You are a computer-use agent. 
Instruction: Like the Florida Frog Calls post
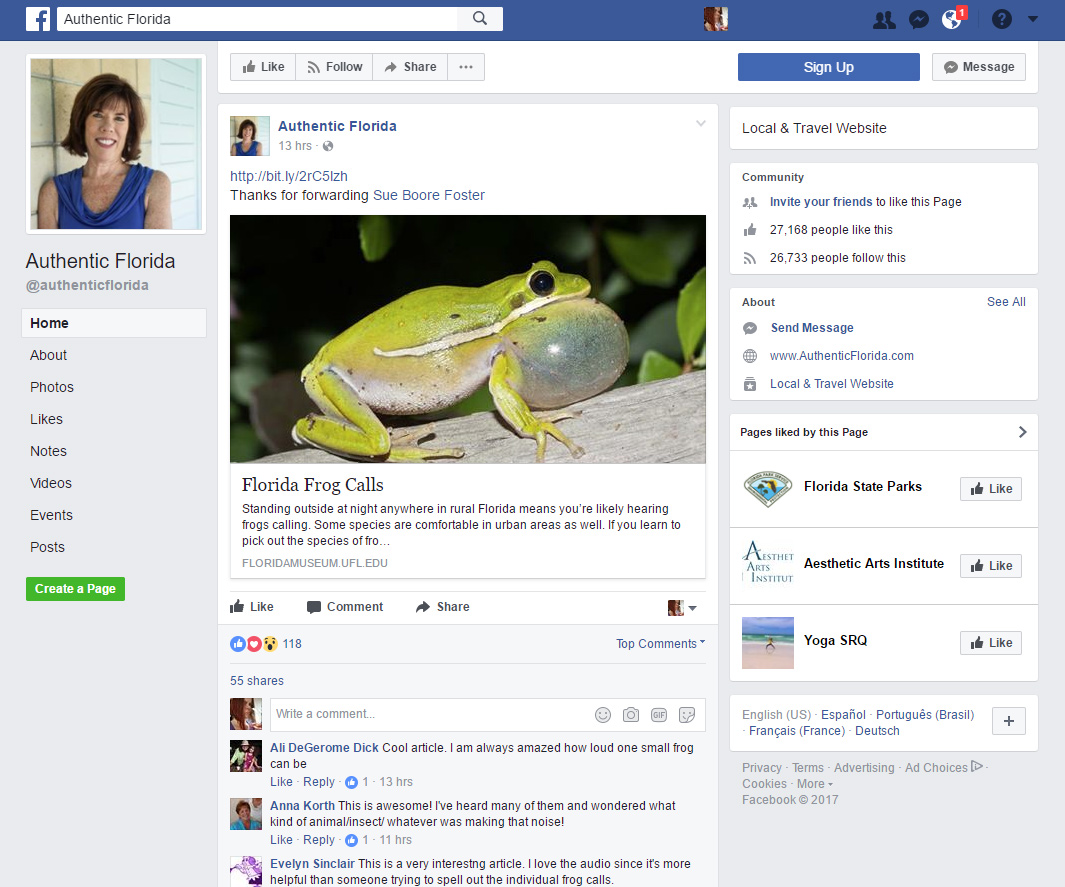click(x=252, y=607)
